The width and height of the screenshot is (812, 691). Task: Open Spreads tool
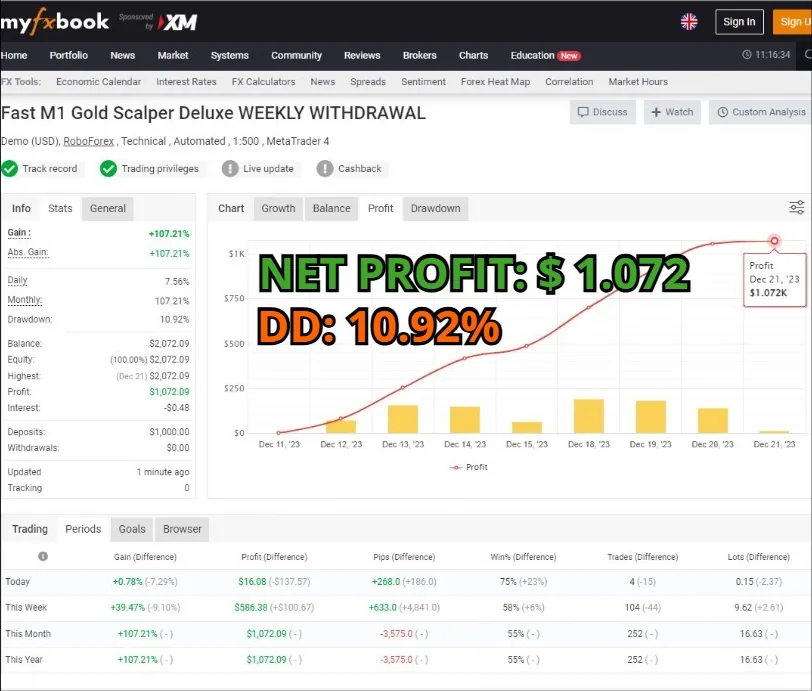pos(368,82)
